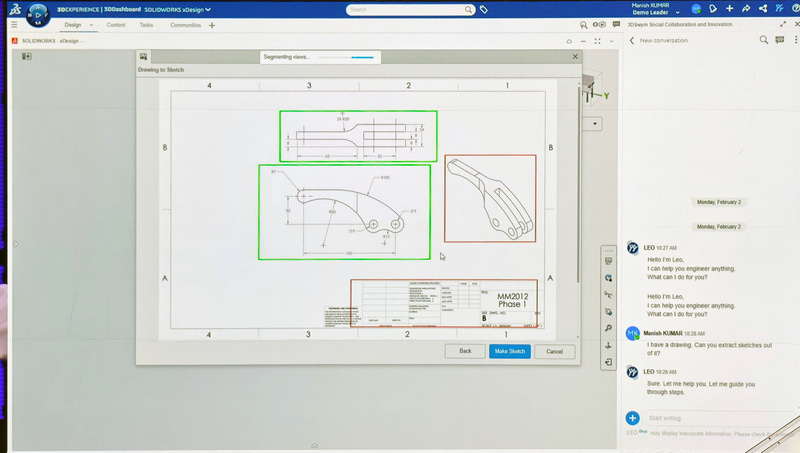Open the Help question mark icon
Image resolution: width=800 pixels, height=453 pixels.
(795, 8)
